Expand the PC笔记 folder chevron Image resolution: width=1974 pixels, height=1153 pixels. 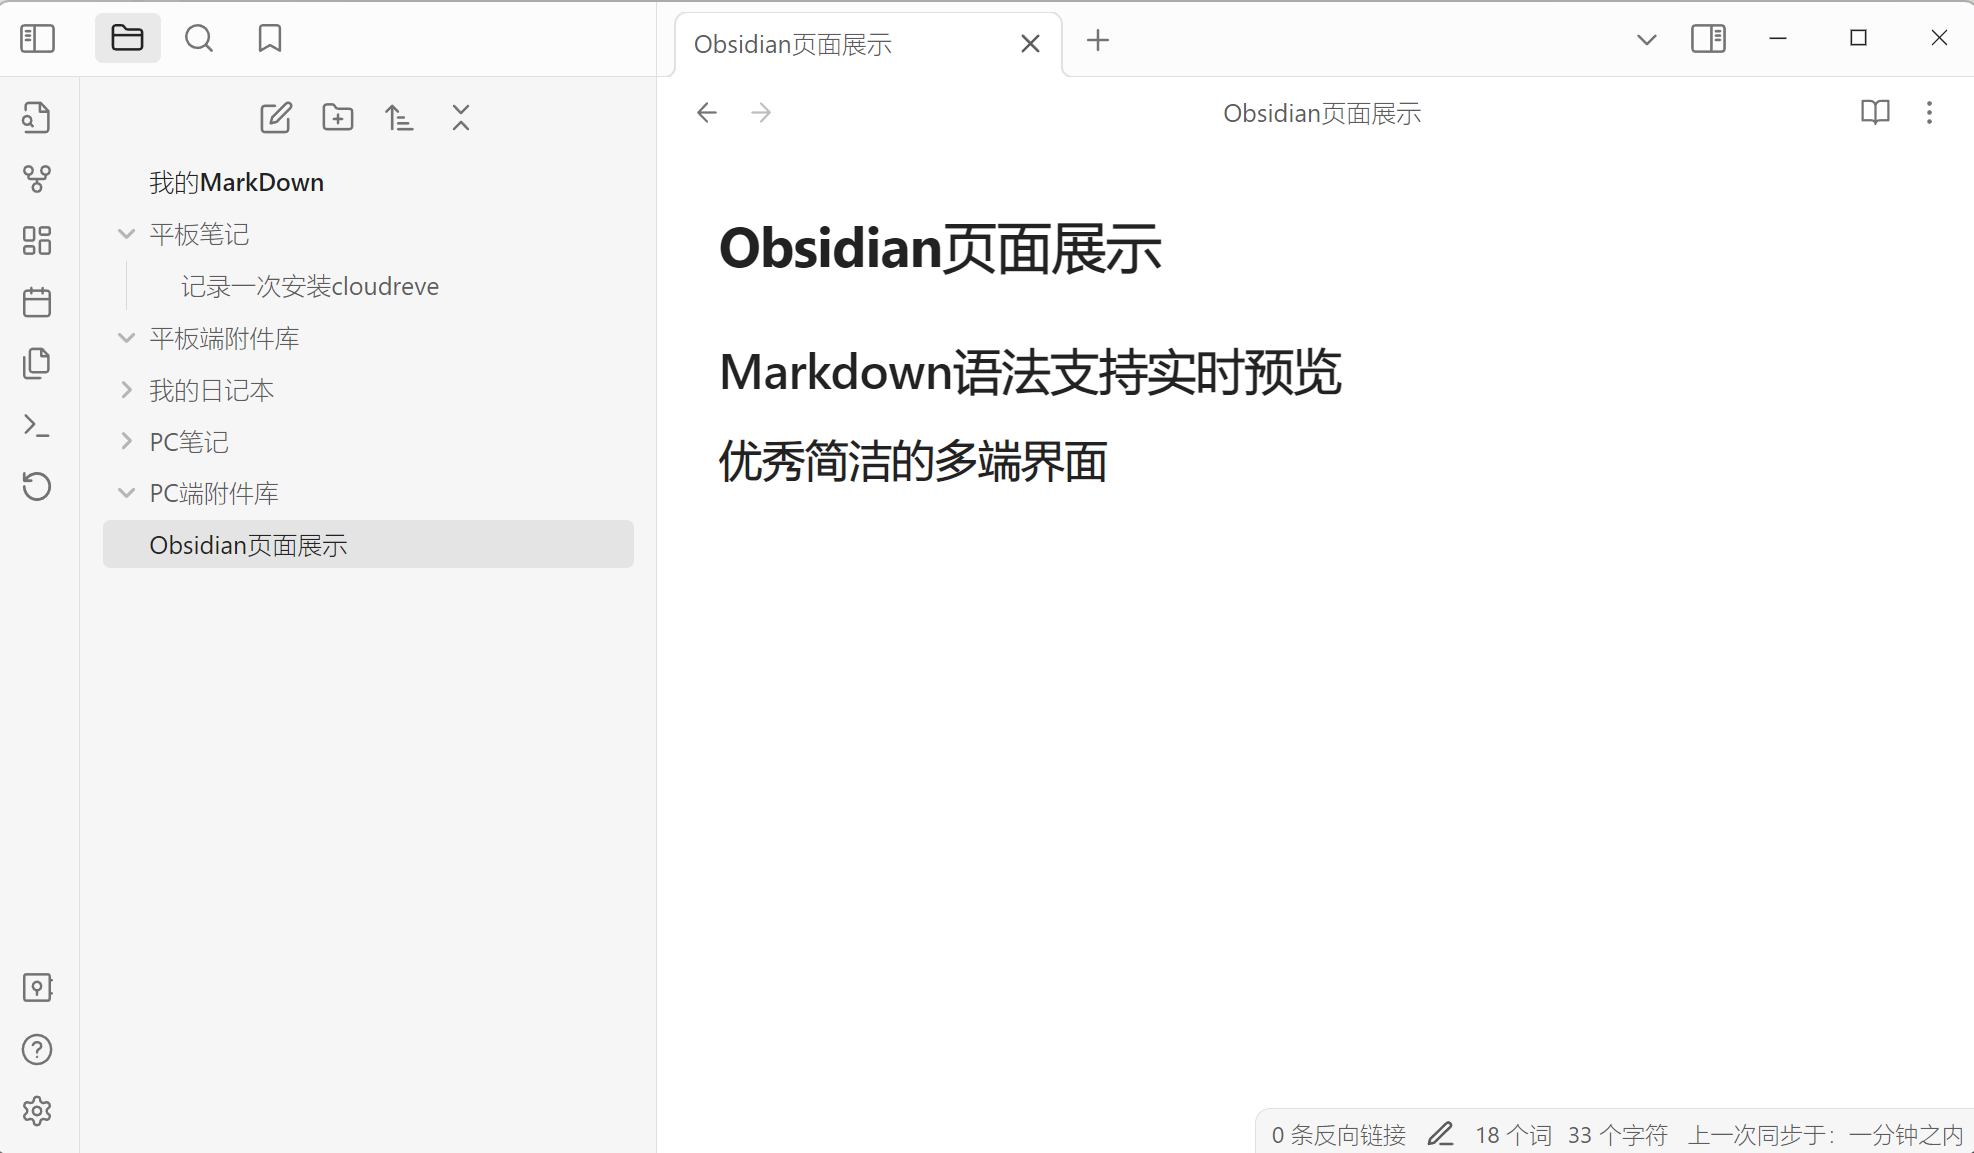tap(126, 441)
